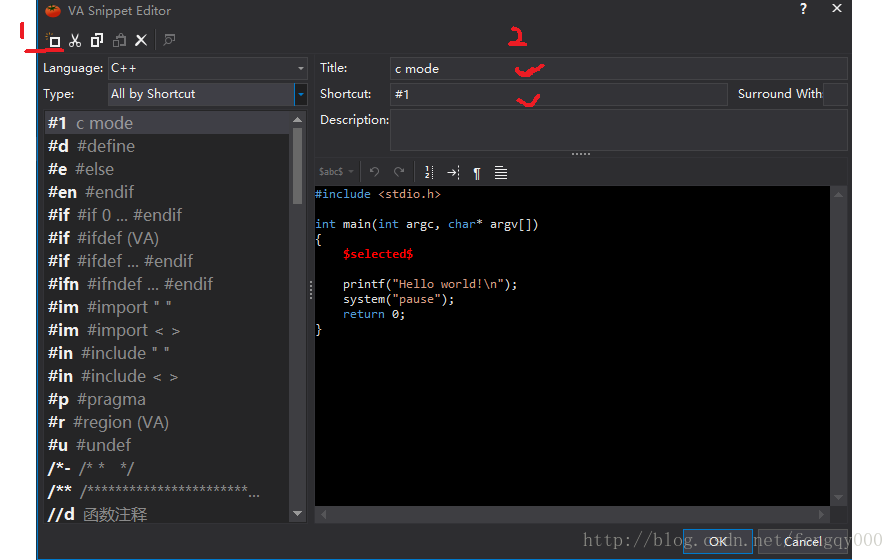This screenshot has height=560, width=894.
Task: Click the Title field containing c mode
Action: click(x=618, y=68)
